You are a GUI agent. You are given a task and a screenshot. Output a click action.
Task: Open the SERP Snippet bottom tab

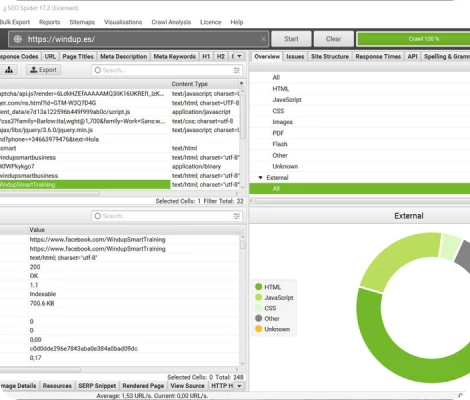click(97, 386)
